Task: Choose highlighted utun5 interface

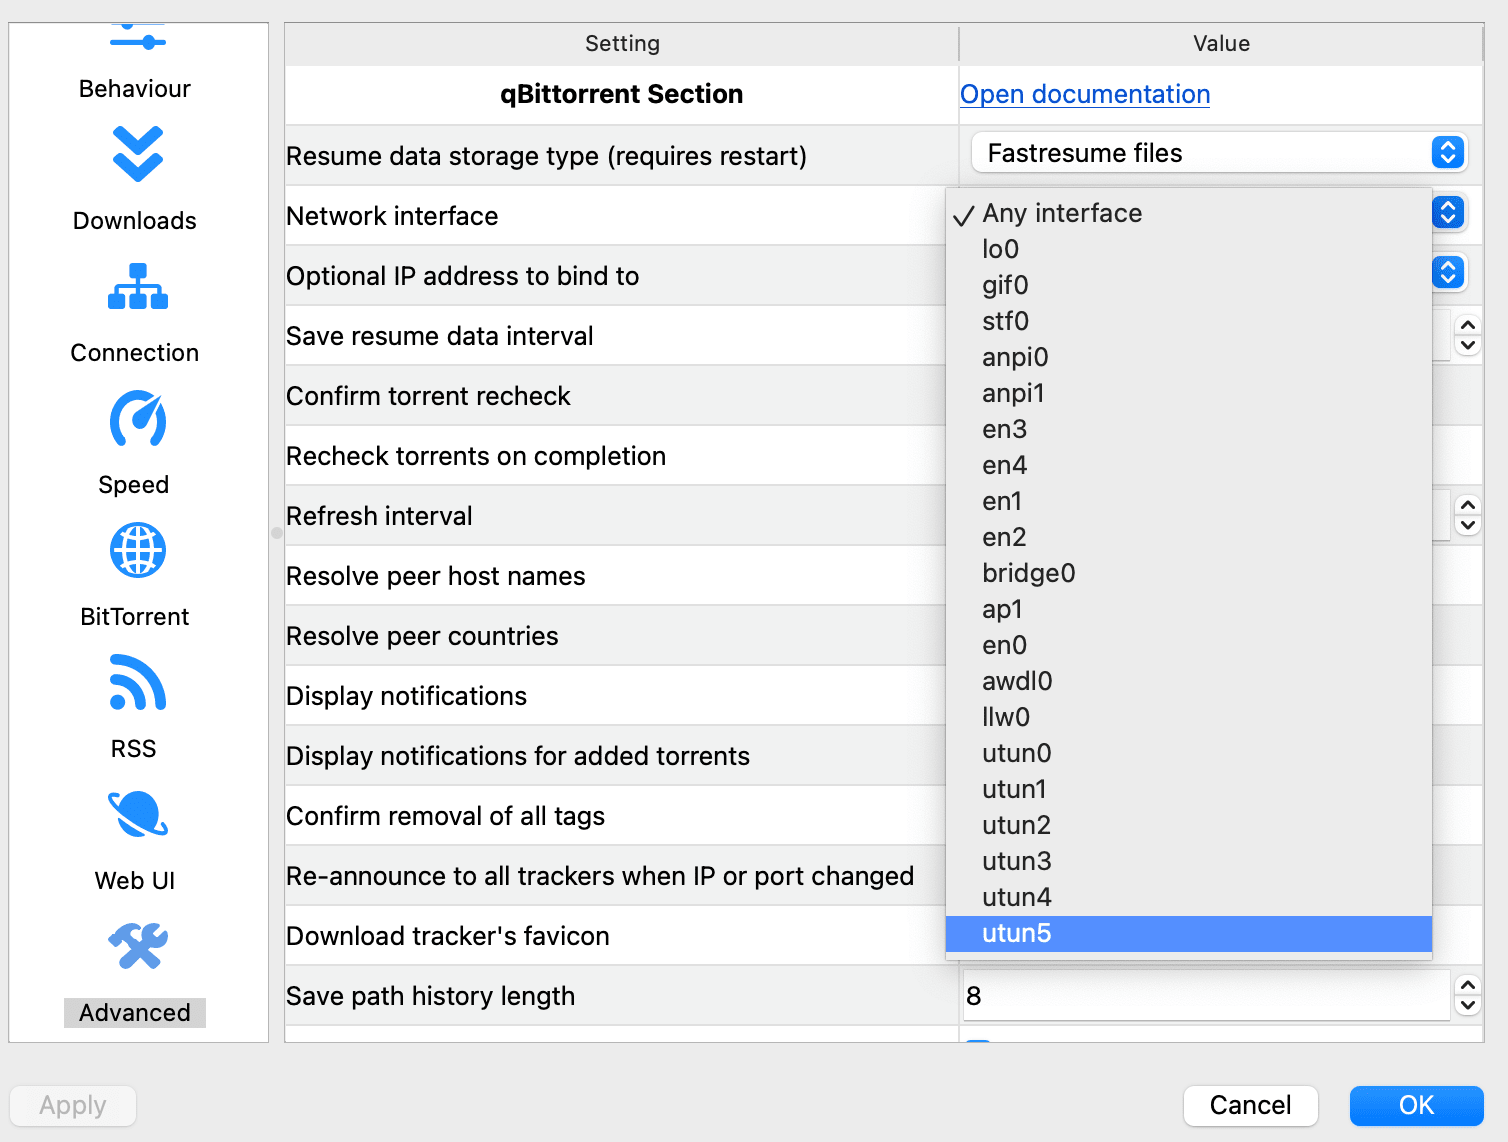Action: 1189,933
